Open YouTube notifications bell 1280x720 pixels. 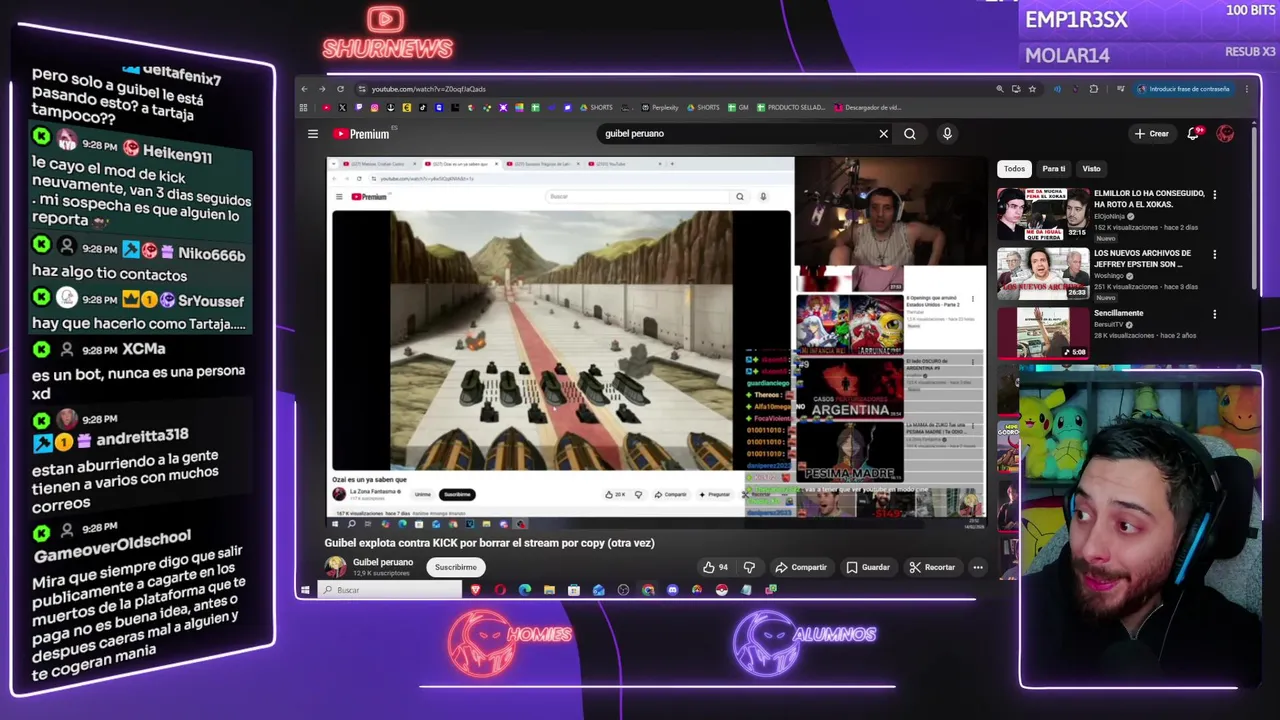tap(1193, 134)
